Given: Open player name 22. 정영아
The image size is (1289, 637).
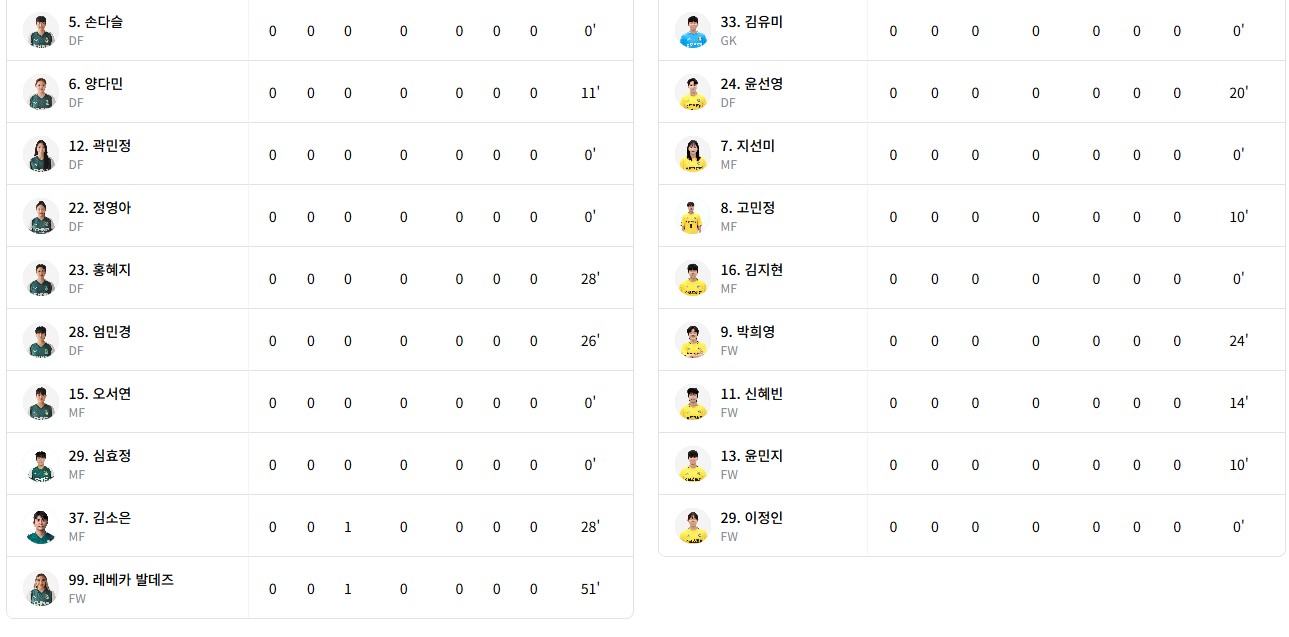Looking at the screenshot, I should click(100, 208).
